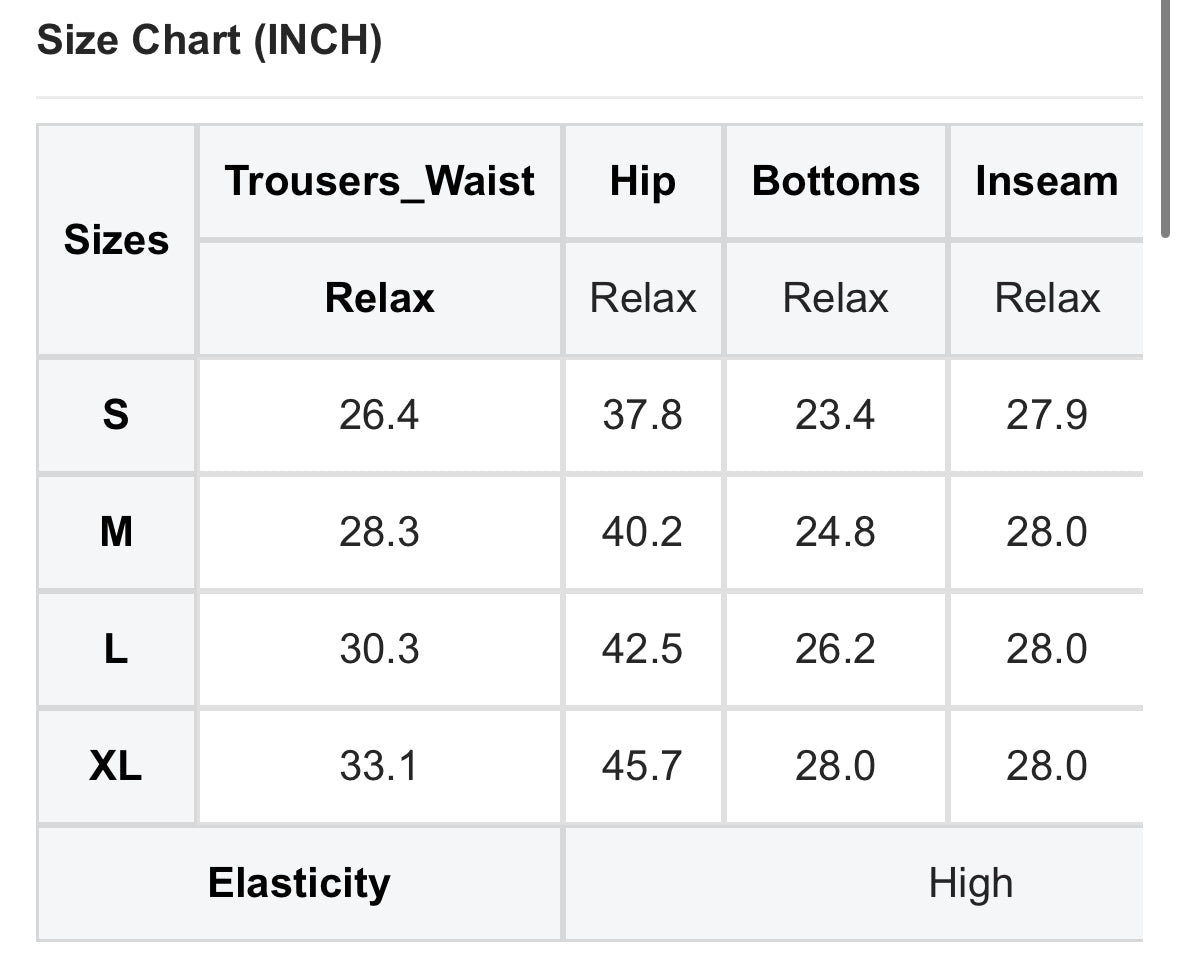Click the High elasticity value

tap(970, 883)
